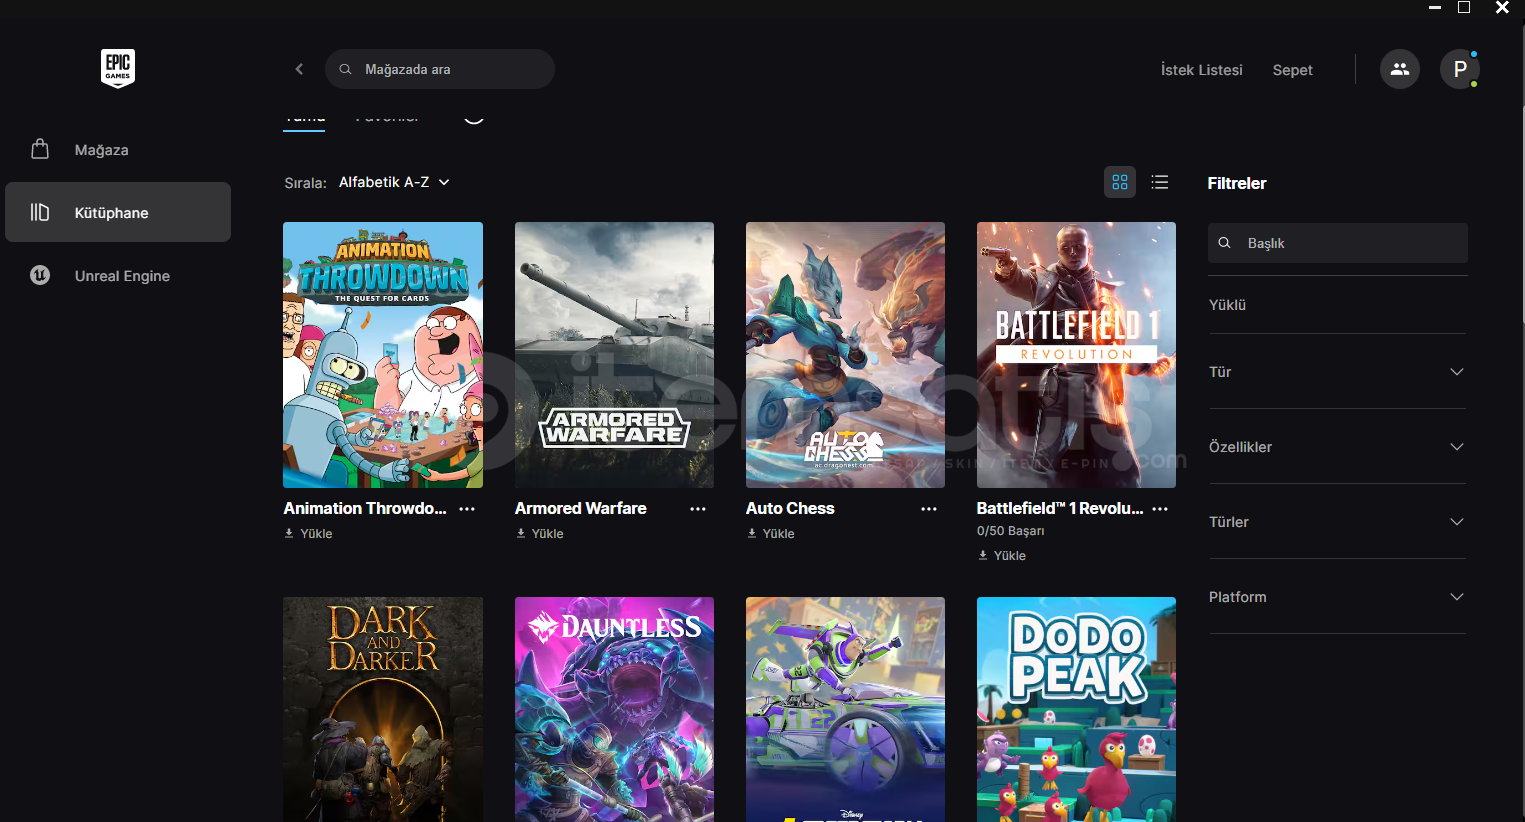Image resolution: width=1525 pixels, height=822 pixels.
Task: Expand the Özellikler filter
Action: 1338,447
